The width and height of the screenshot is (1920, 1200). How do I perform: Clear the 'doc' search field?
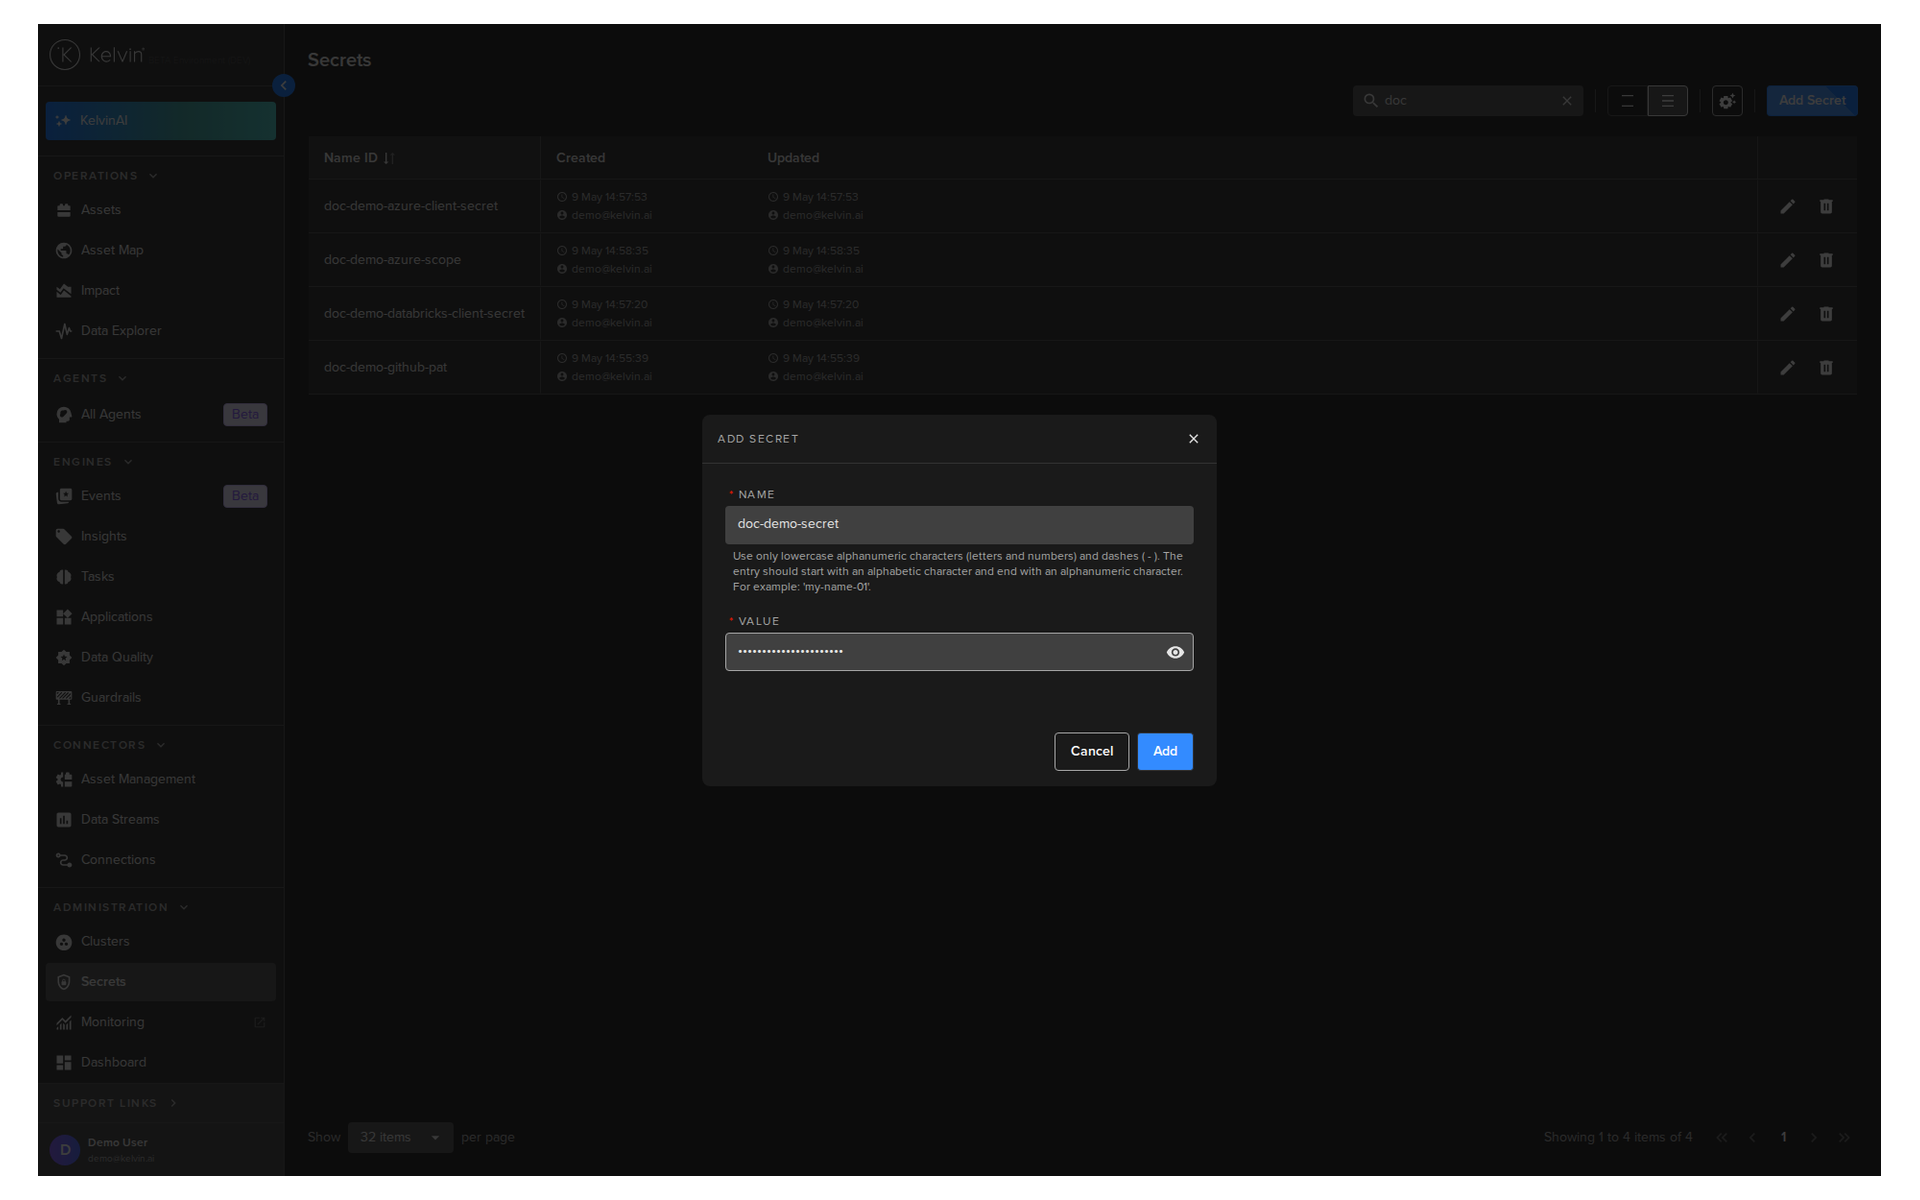(1567, 101)
